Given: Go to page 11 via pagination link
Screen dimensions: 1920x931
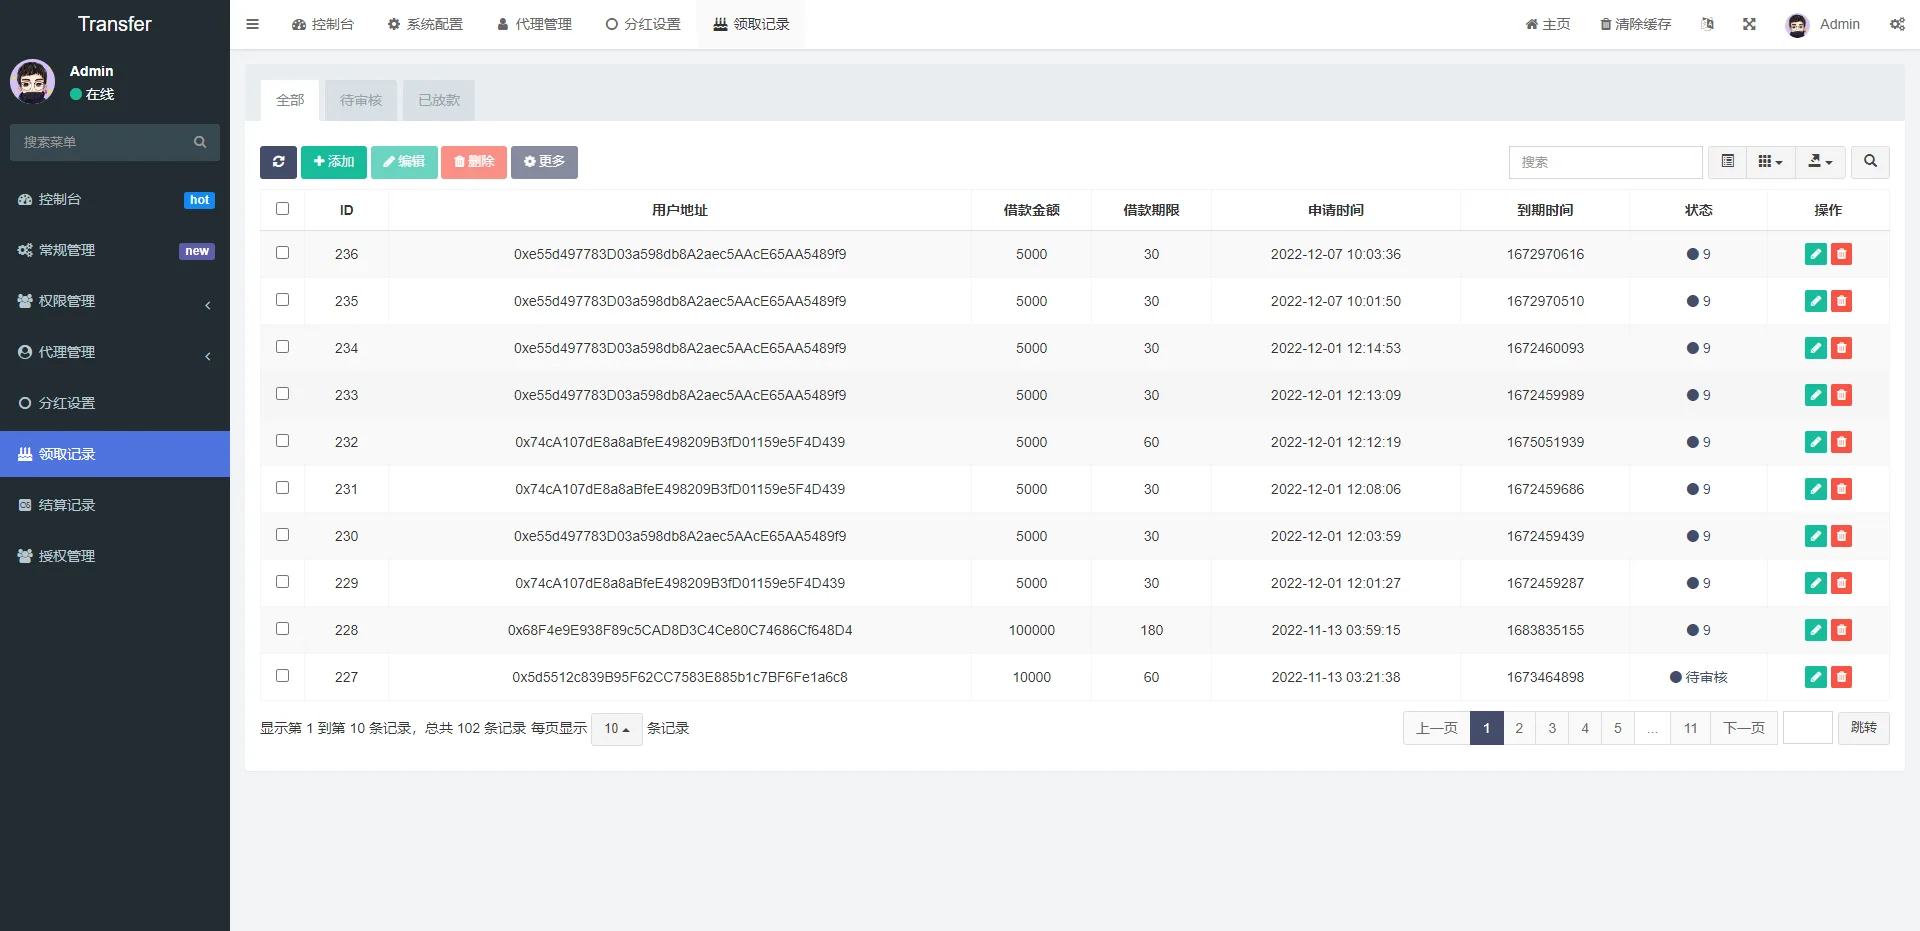Looking at the screenshot, I should point(1689,728).
